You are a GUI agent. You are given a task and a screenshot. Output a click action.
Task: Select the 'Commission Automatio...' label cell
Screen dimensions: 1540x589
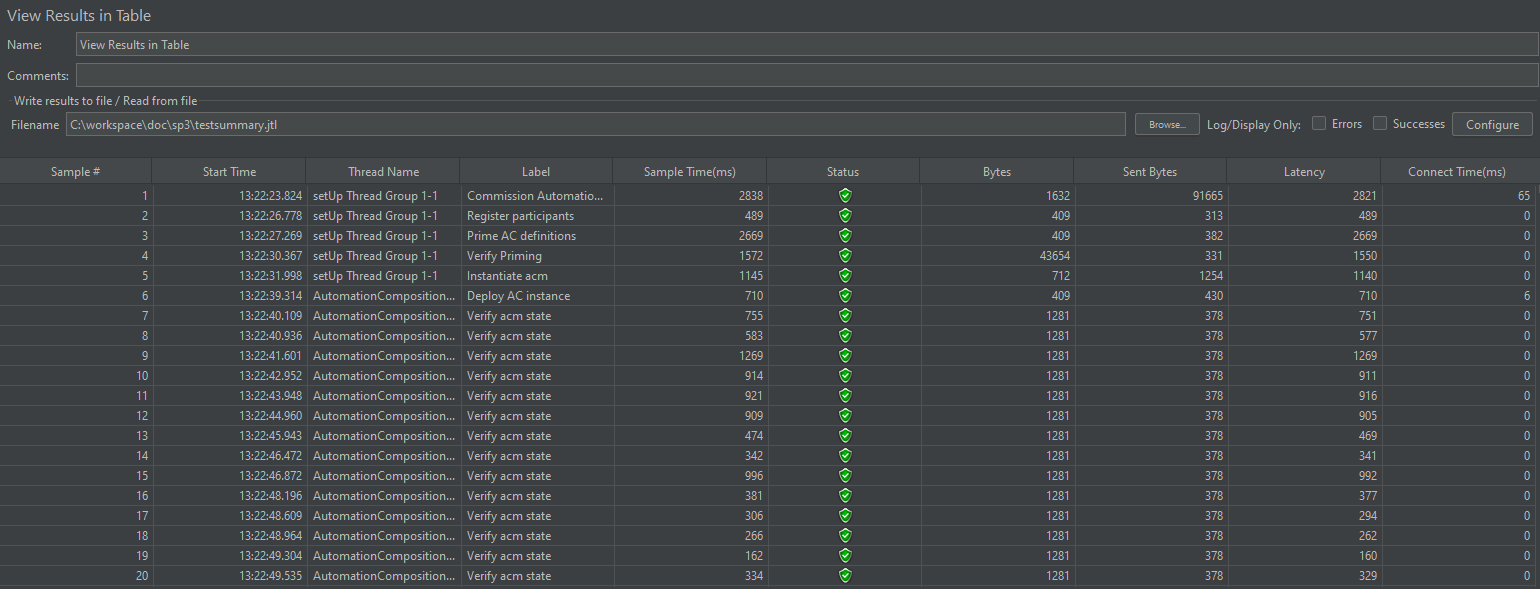pos(536,196)
